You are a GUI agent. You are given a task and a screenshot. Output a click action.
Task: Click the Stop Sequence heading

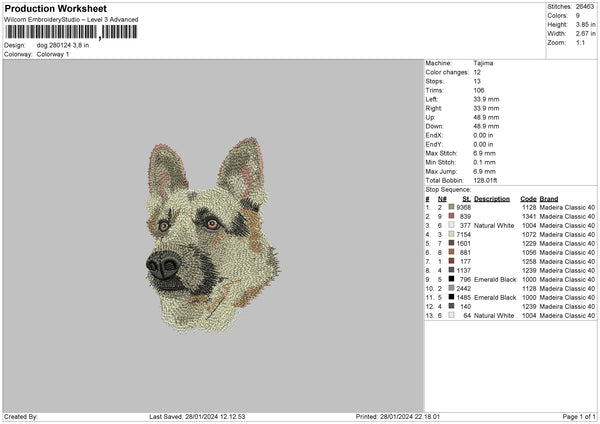click(x=447, y=187)
